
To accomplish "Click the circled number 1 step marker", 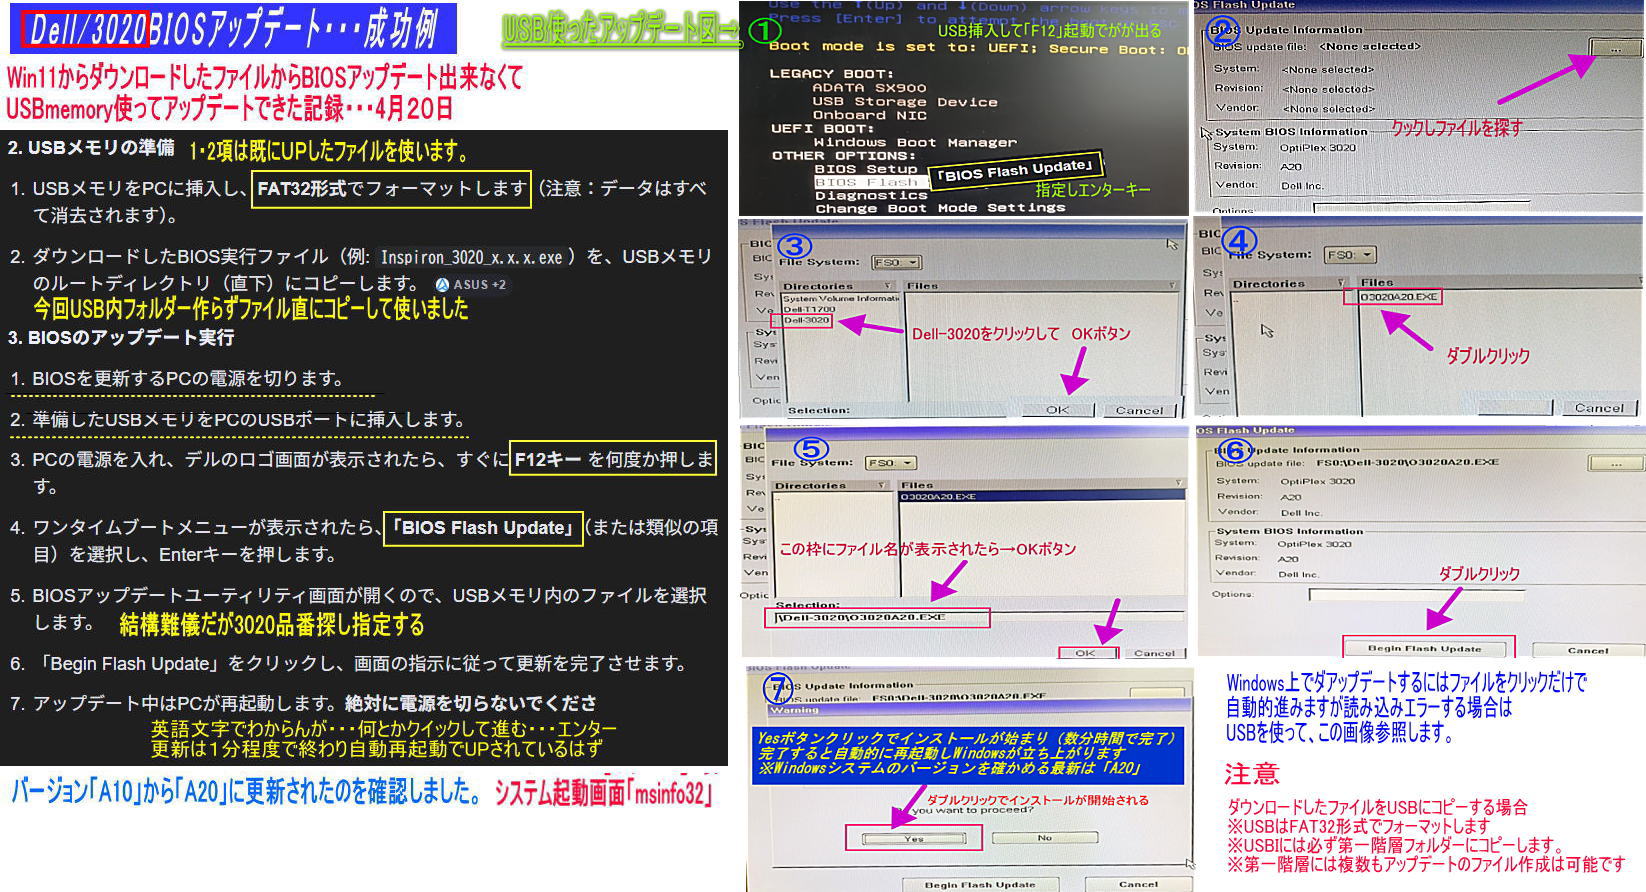I will point(764,31).
